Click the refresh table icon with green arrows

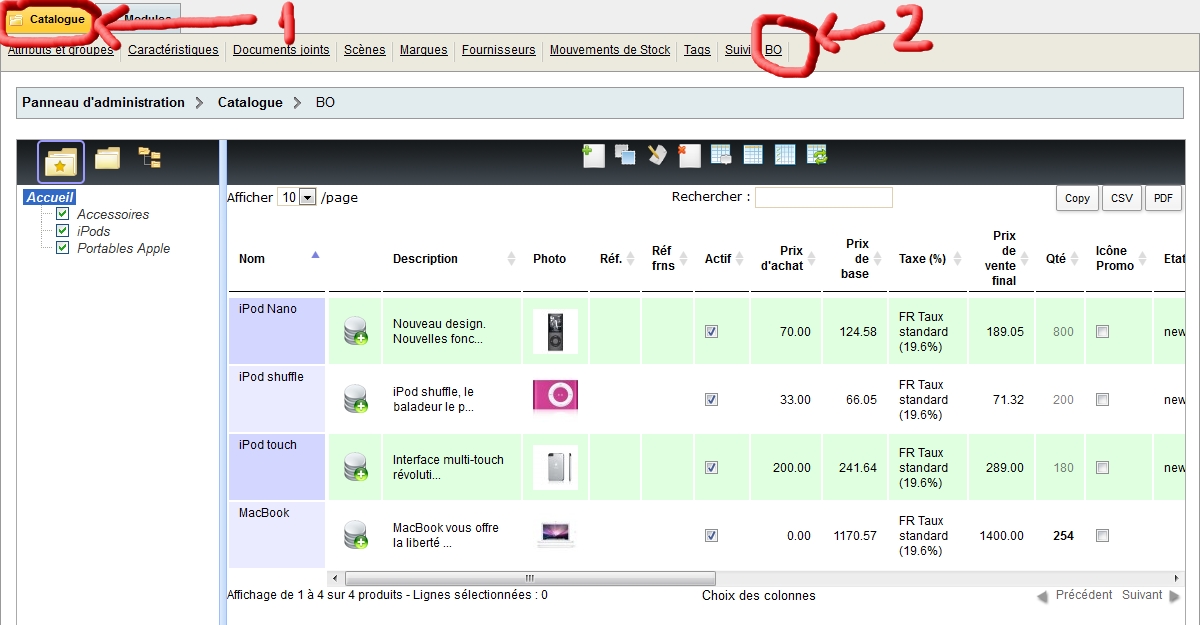click(817, 155)
